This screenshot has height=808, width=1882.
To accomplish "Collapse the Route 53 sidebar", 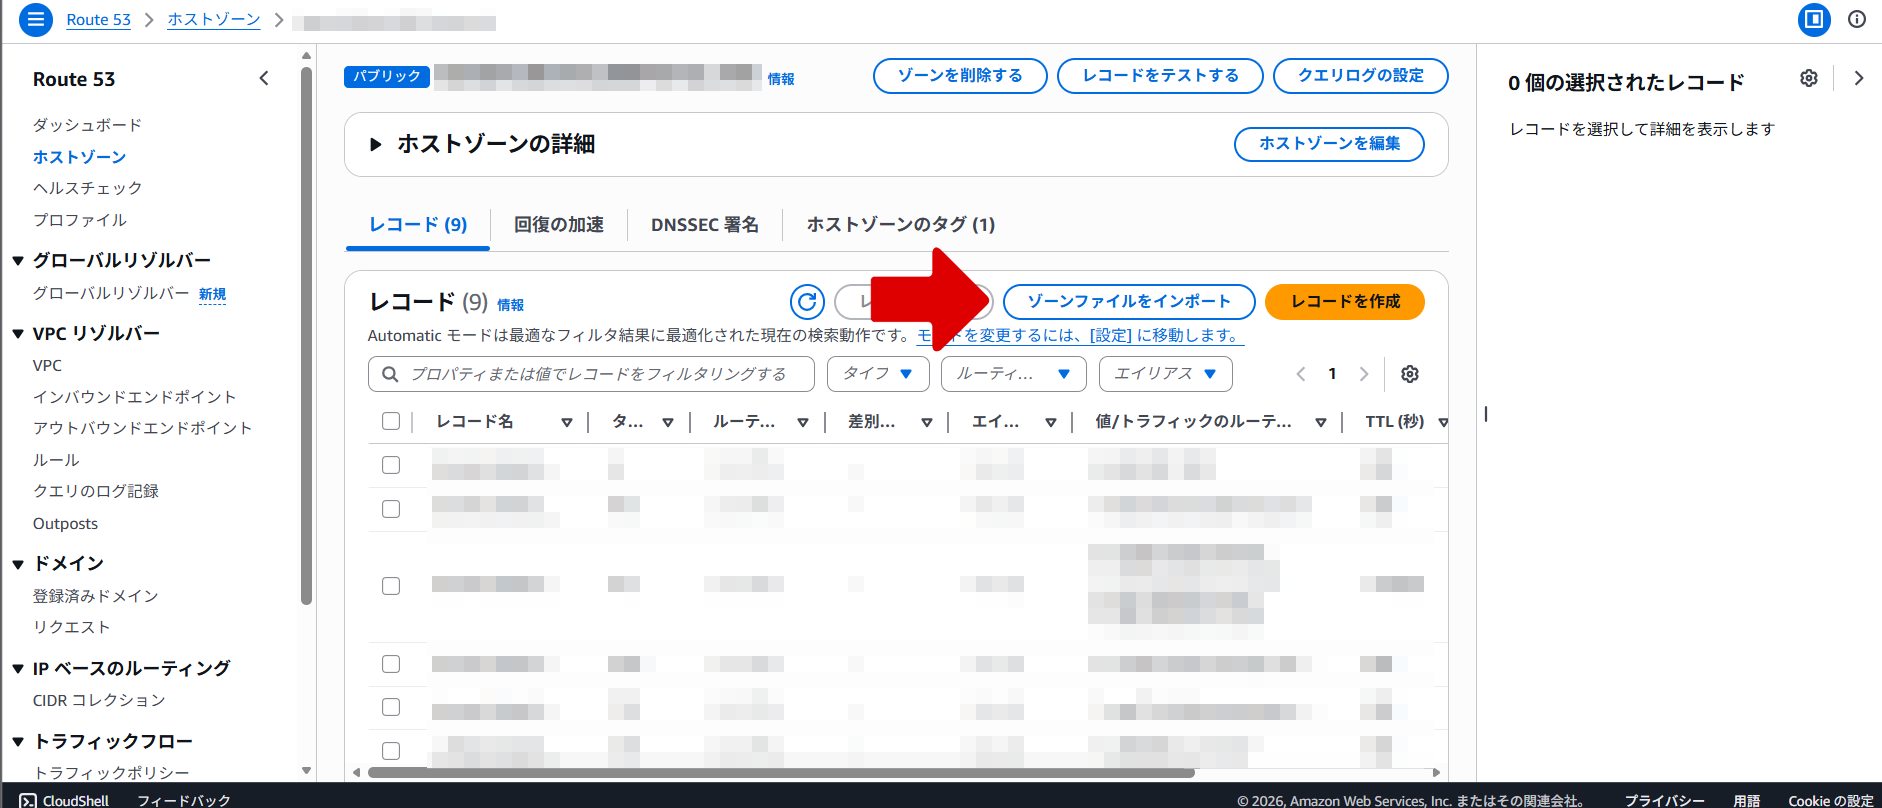I will click(264, 78).
